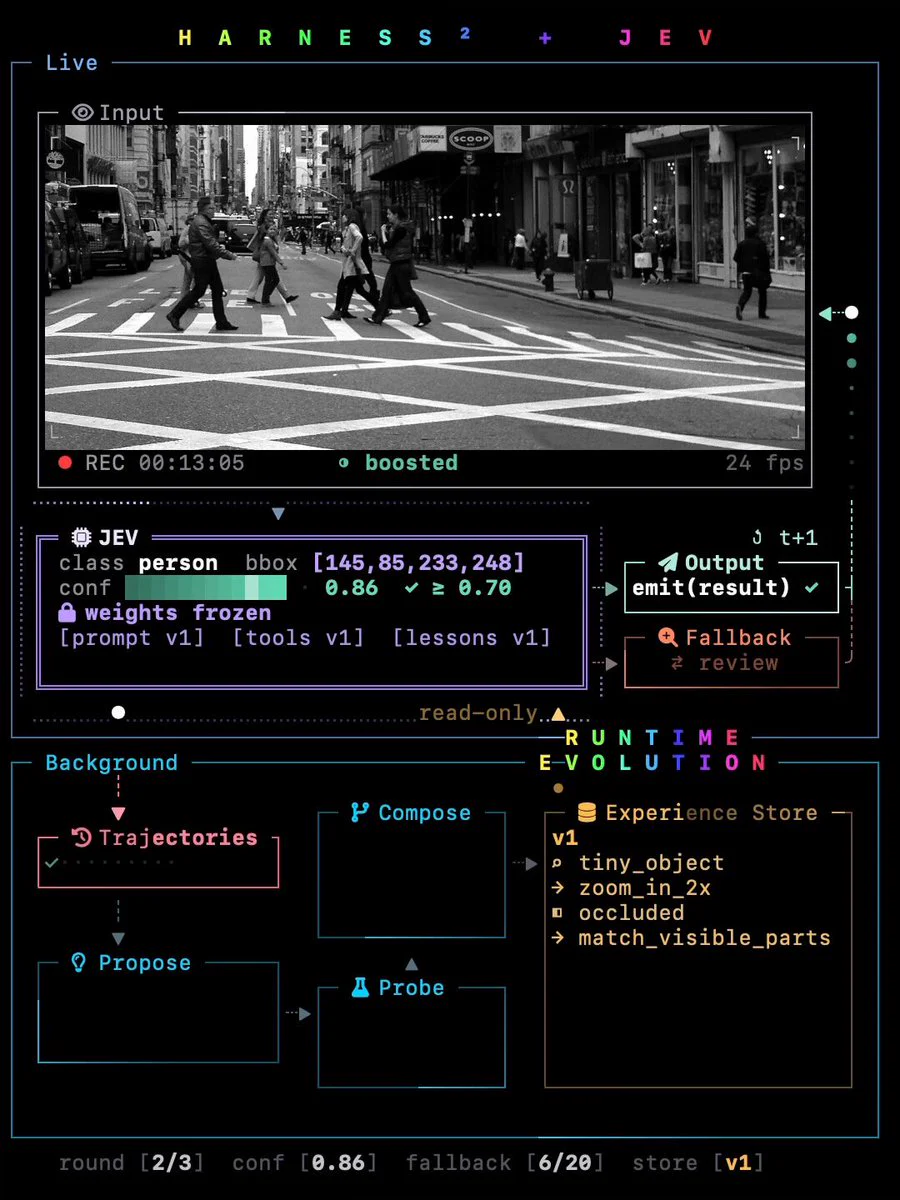Click the Trajectories box title
The height and width of the screenshot is (1200, 900).
pos(178,838)
